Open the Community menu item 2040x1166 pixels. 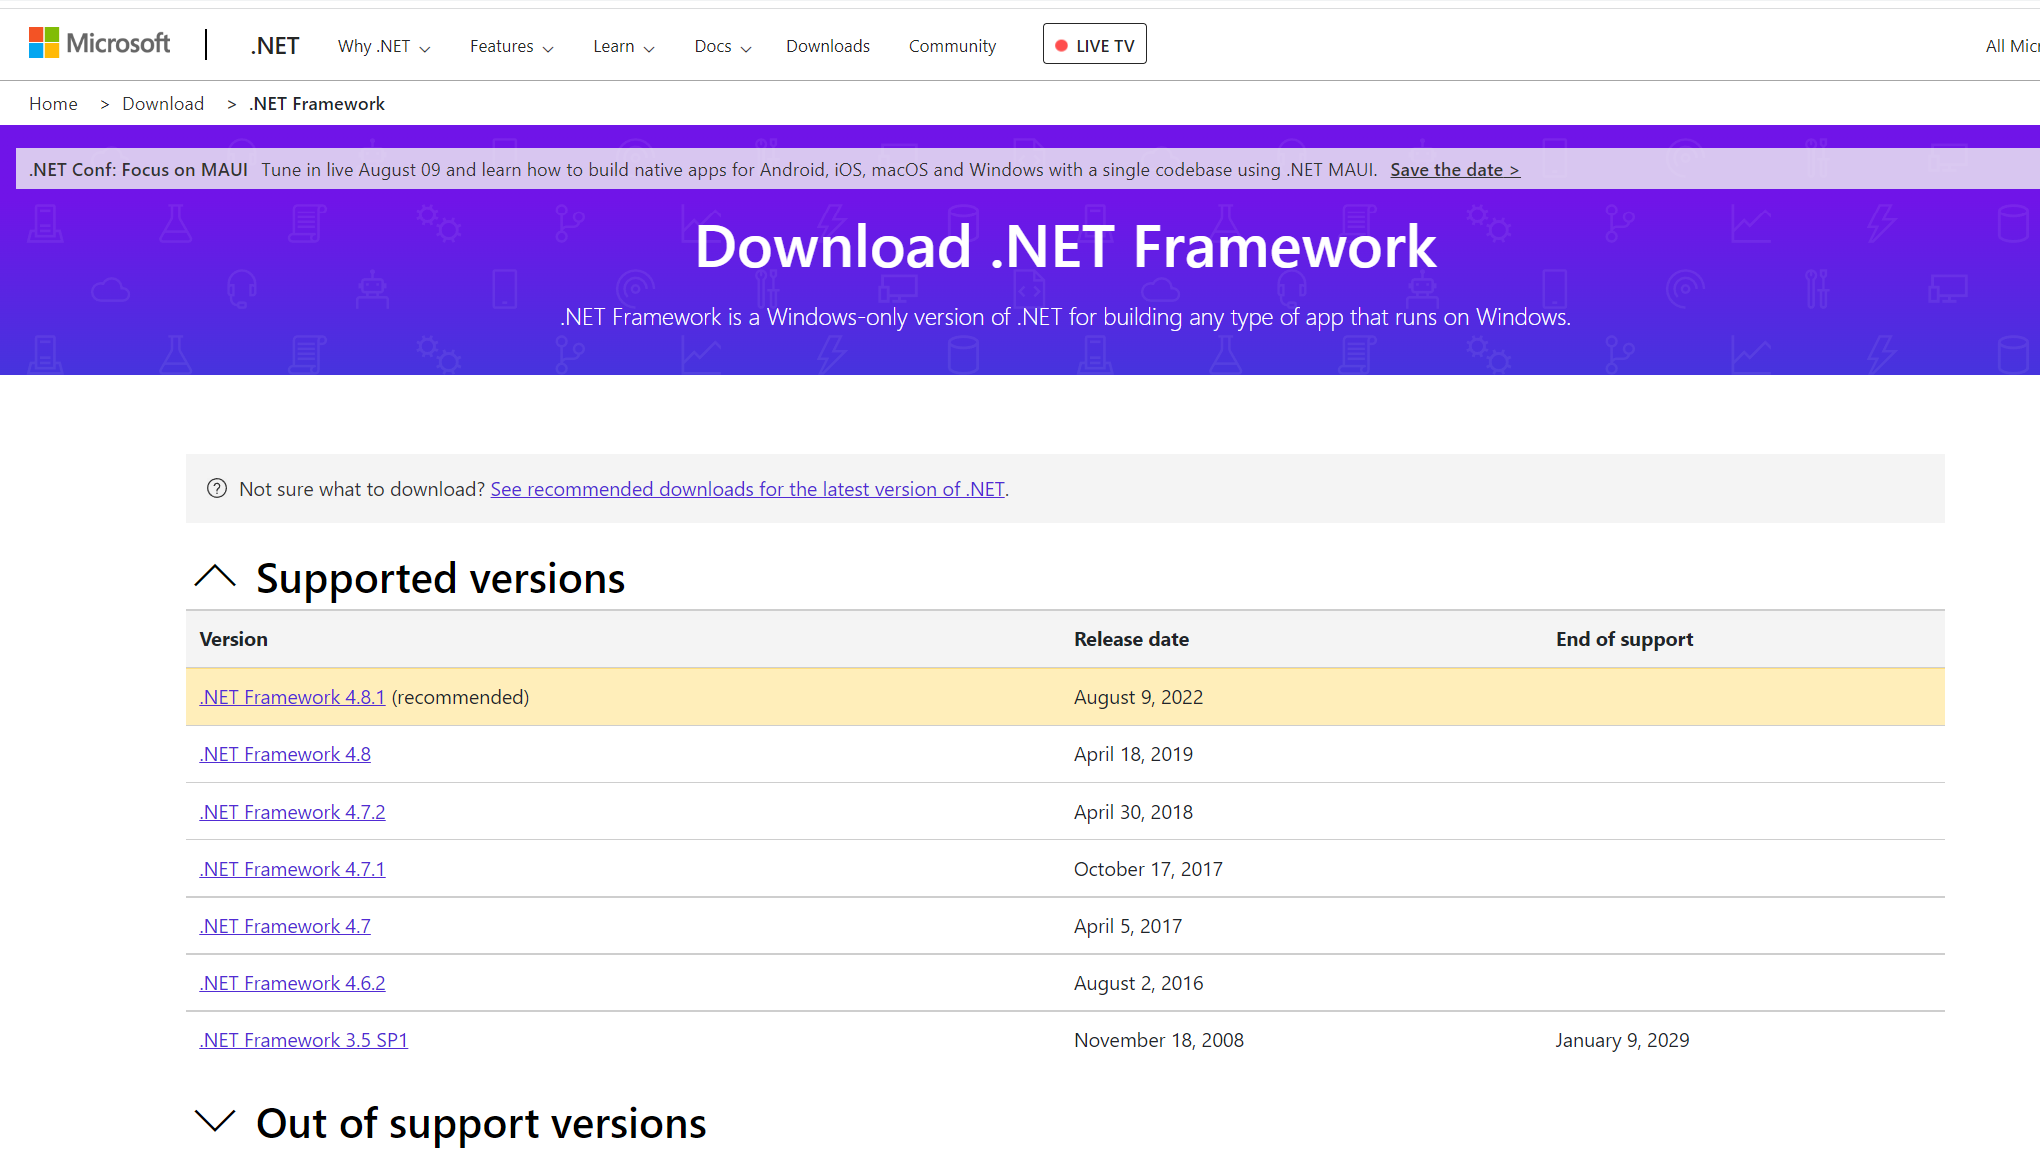[x=952, y=46]
